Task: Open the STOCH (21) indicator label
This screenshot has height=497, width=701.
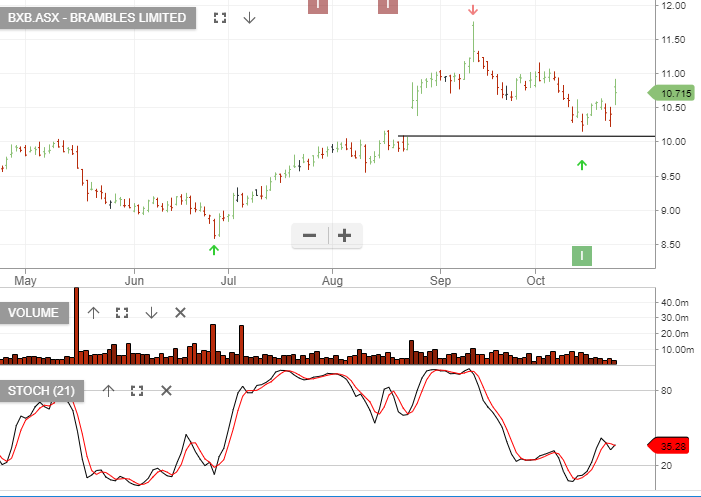Action: (42, 390)
